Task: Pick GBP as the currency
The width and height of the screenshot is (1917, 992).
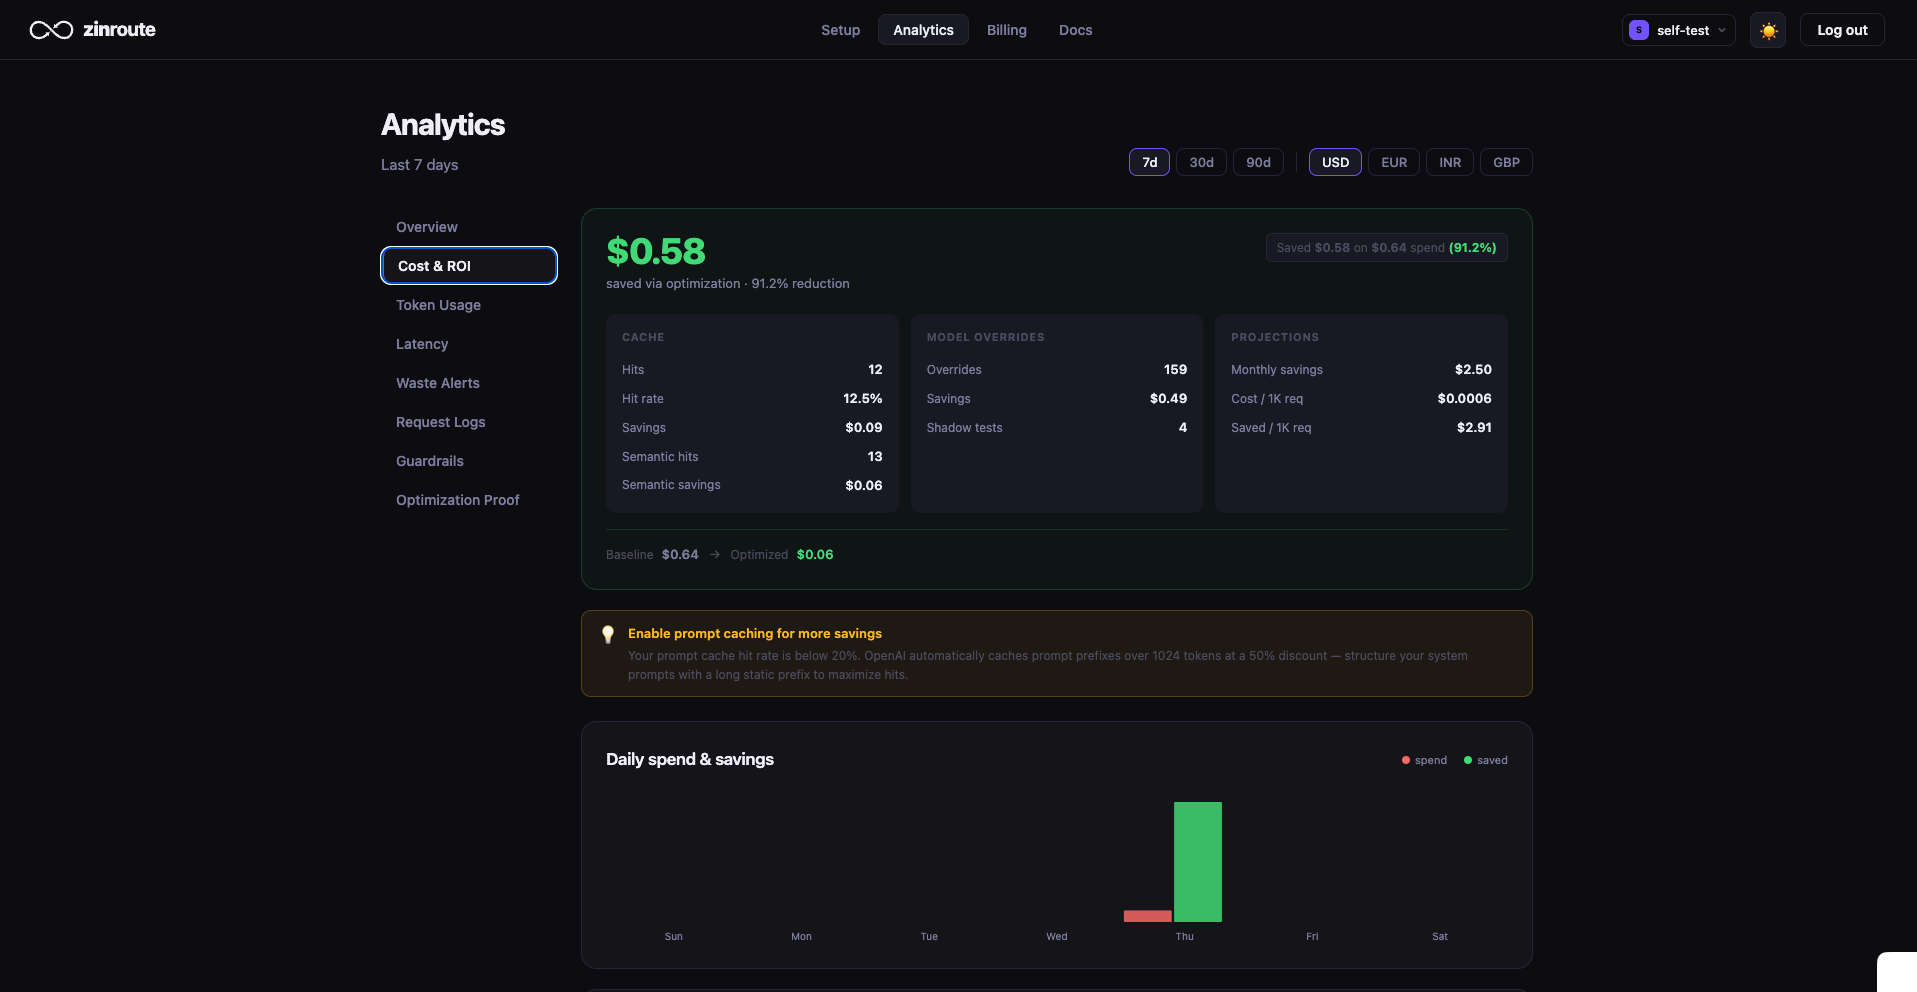Action: (x=1506, y=162)
